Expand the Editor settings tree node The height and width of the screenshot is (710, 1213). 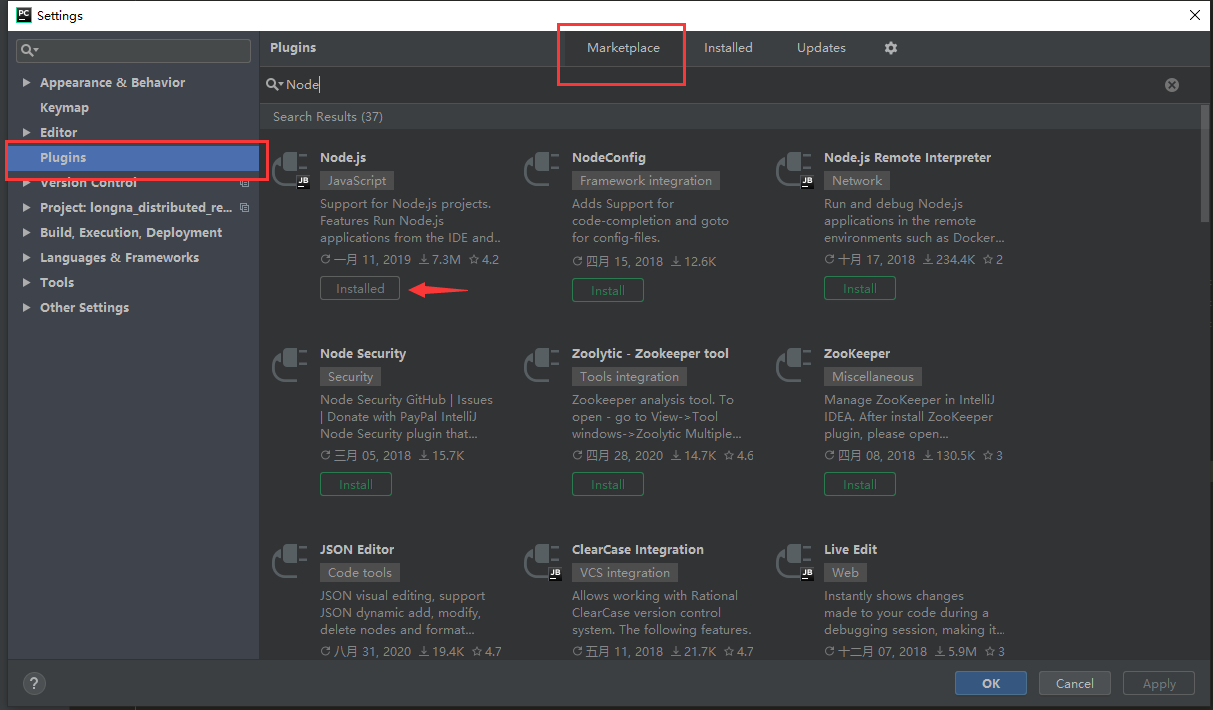coord(26,133)
